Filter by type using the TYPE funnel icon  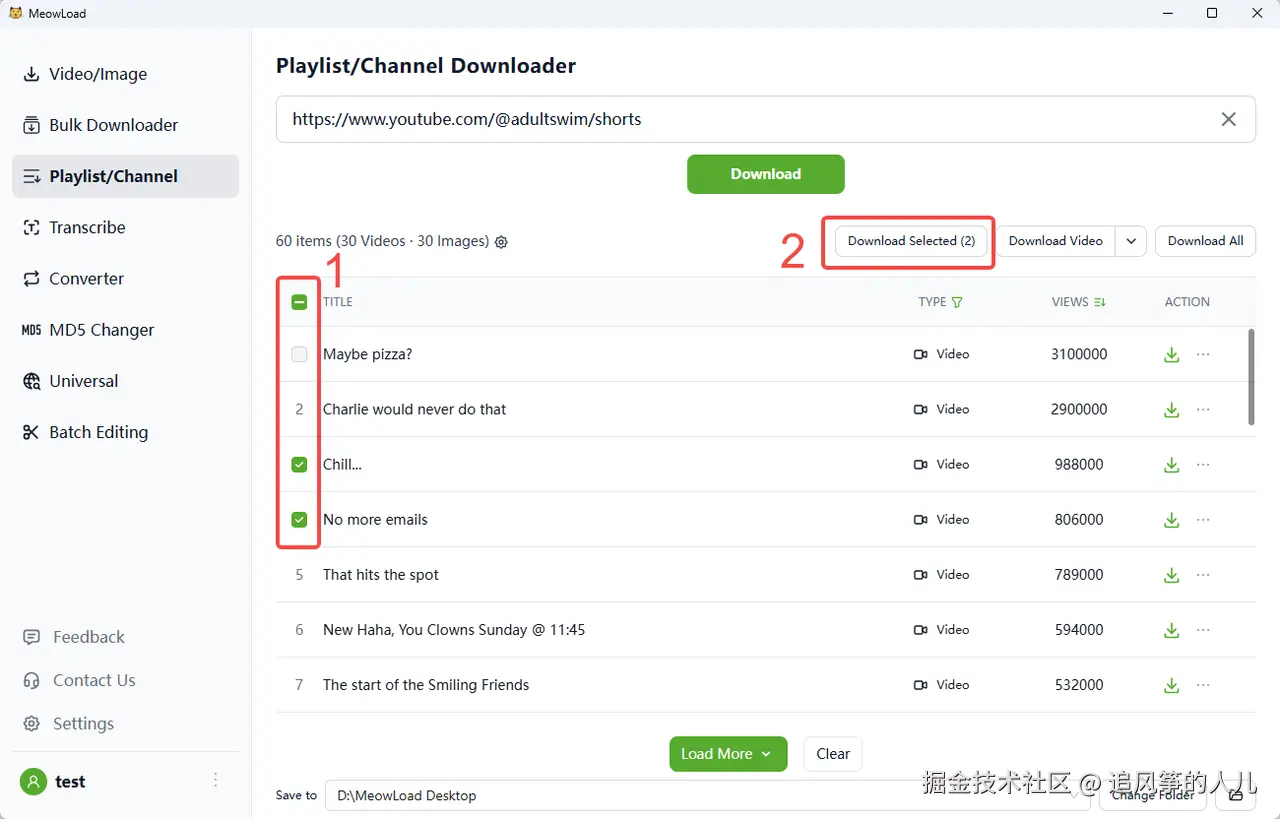pyautogui.click(x=957, y=302)
